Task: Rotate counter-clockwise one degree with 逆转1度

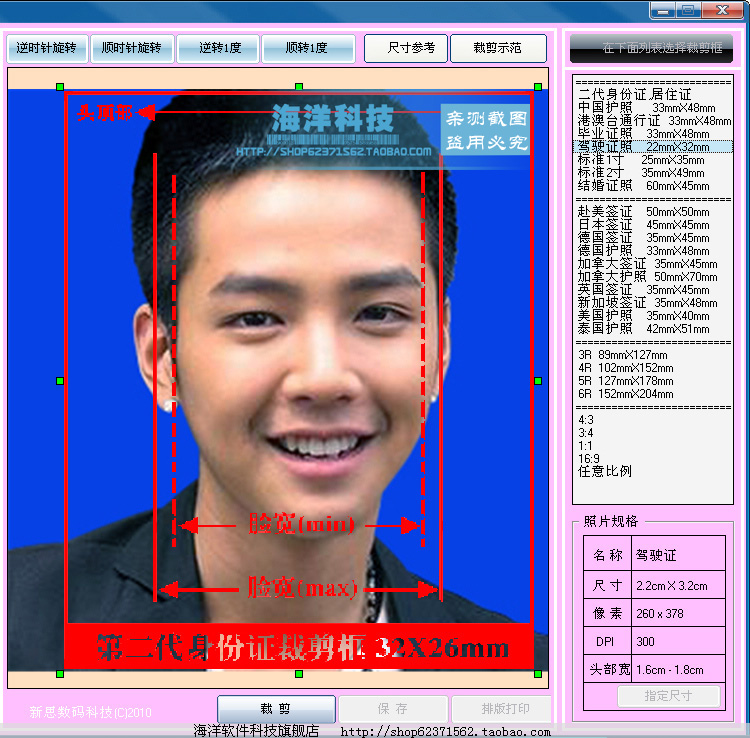Action: [218, 48]
